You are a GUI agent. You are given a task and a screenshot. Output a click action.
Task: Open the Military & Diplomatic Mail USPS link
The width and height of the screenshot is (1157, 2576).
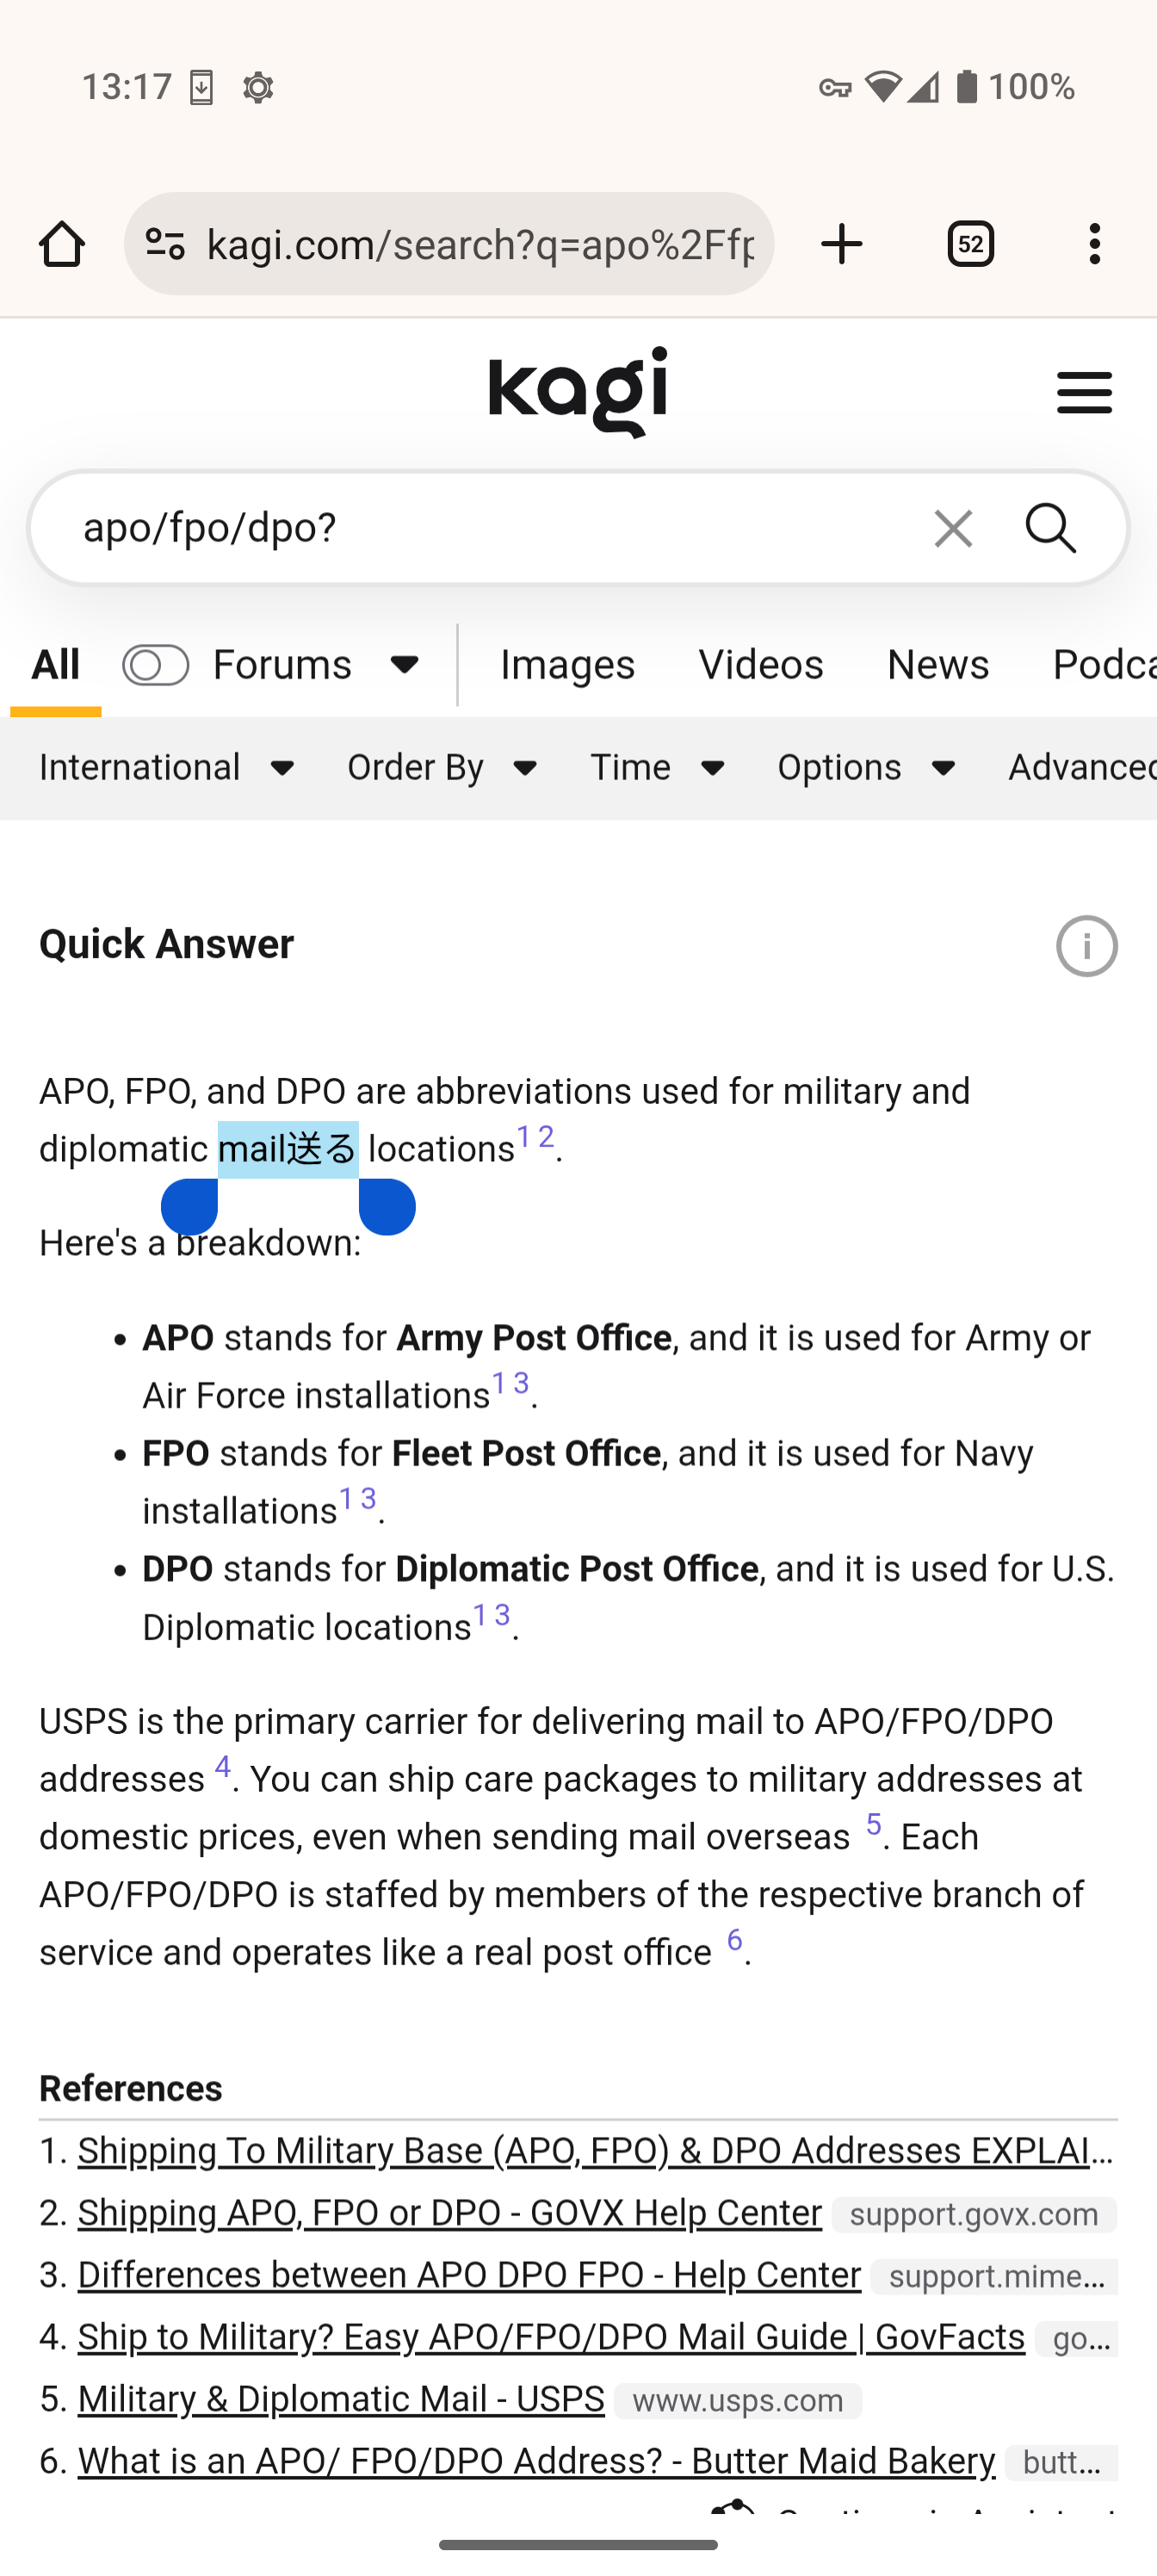pyautogui.click(x=341, y=2399)
